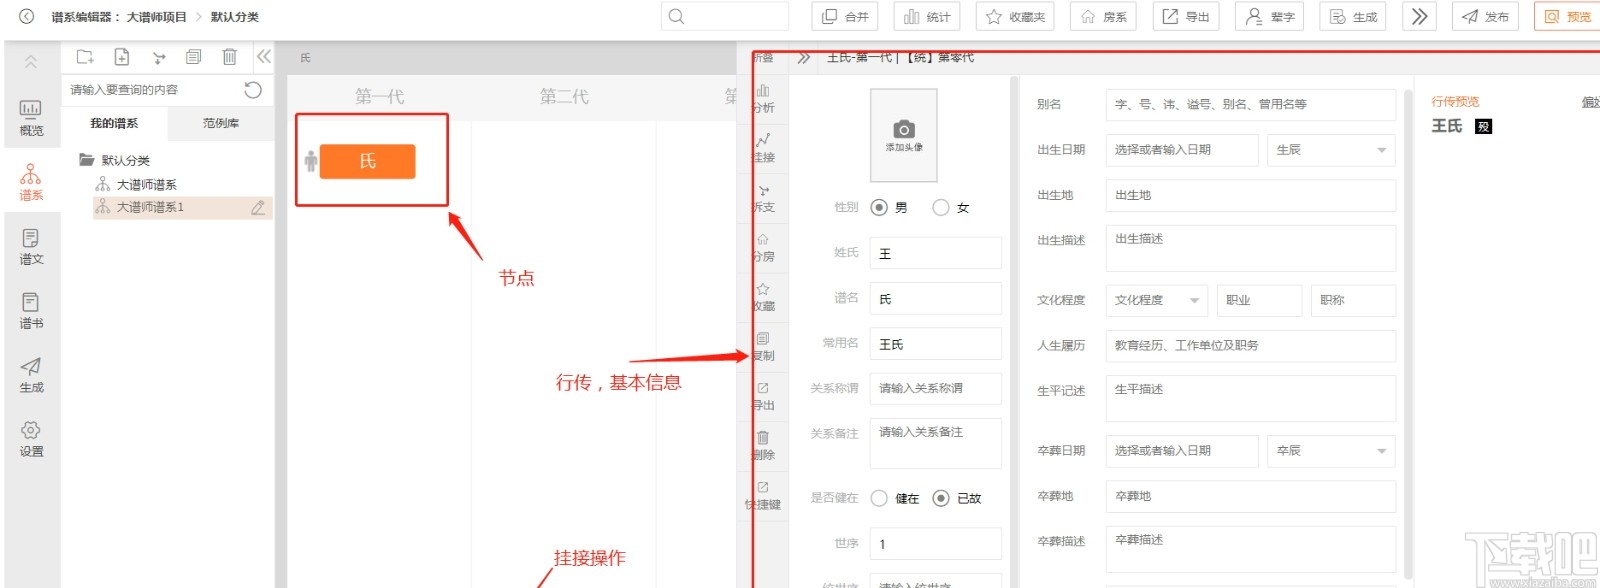Open the 设置 settings sidebar section

(31, 438)
